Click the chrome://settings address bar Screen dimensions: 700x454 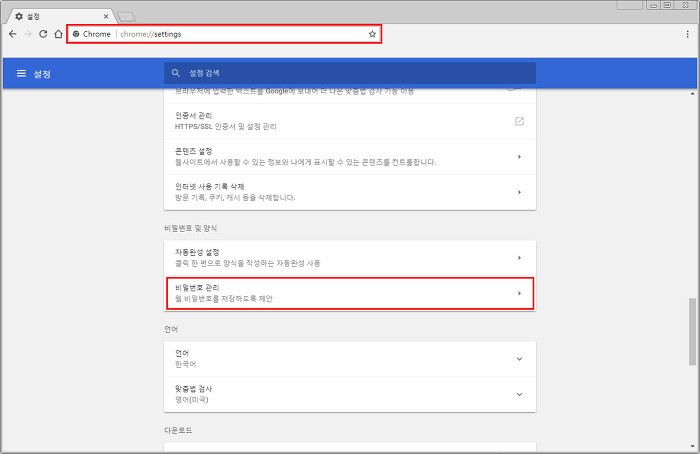point(224,34)
